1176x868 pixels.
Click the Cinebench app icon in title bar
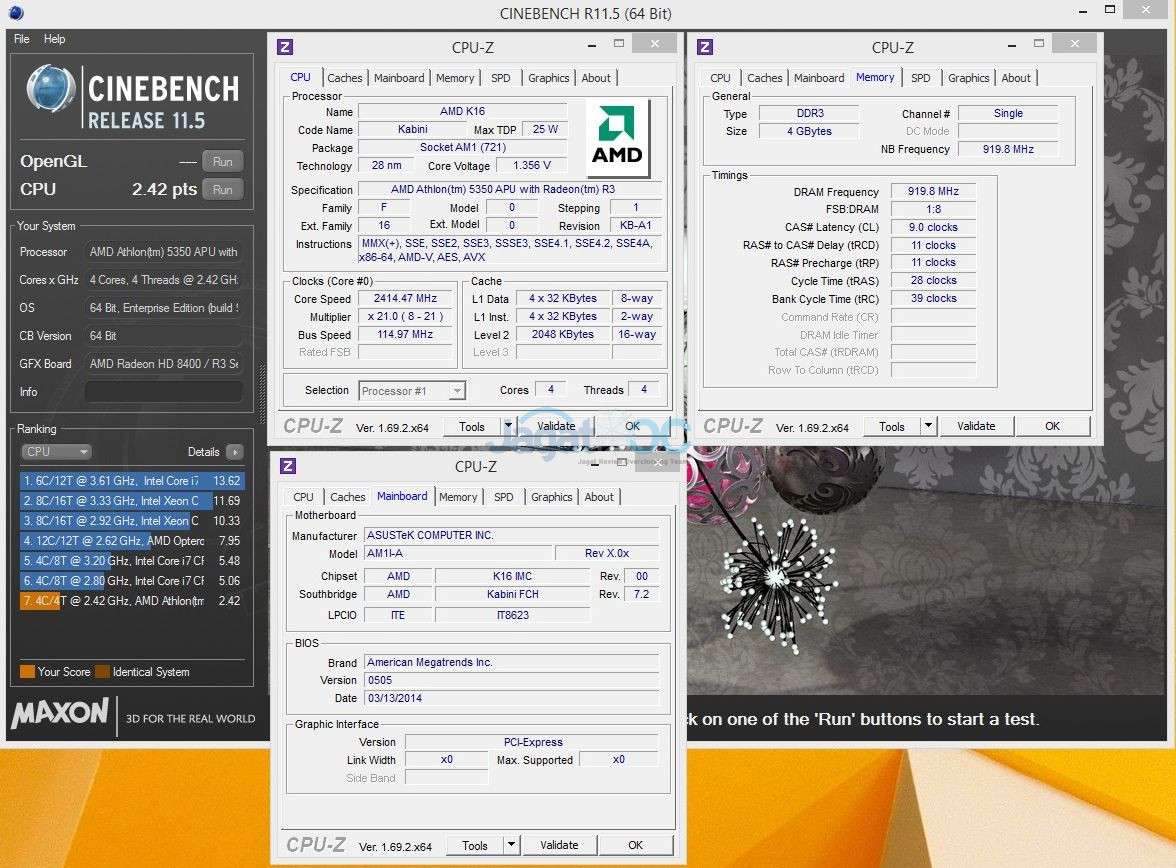(15, 13)
